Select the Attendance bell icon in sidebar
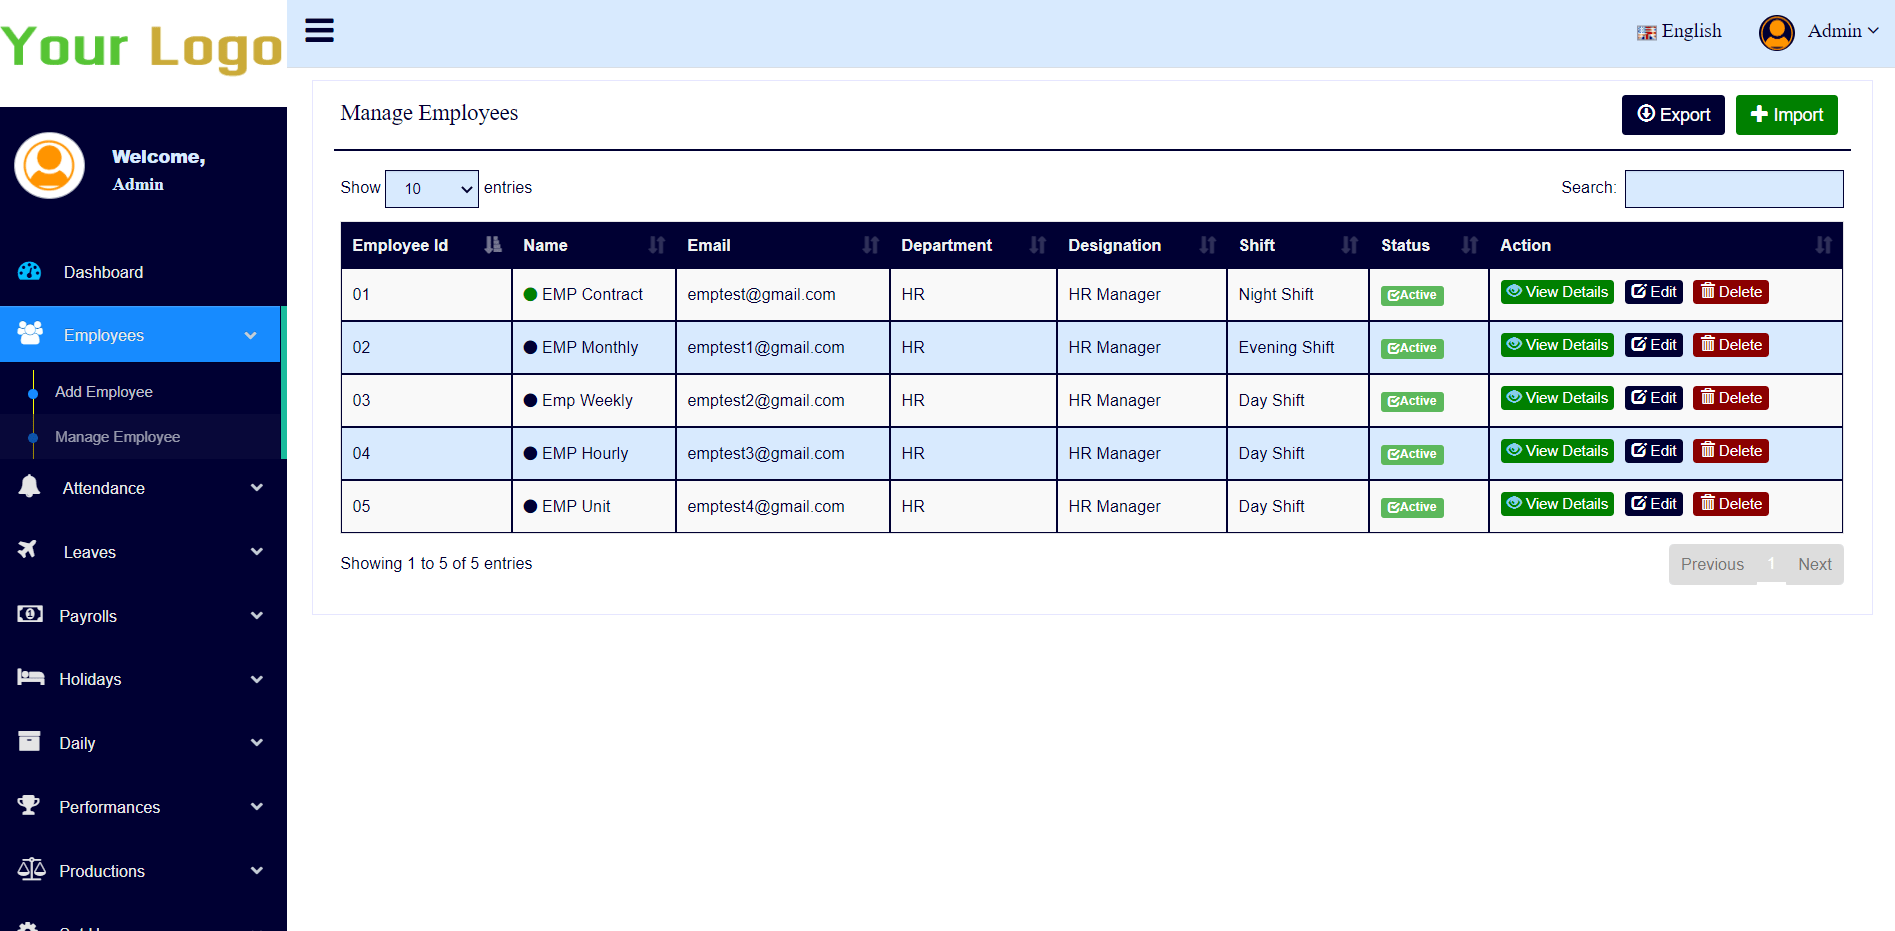 point(30,487)
